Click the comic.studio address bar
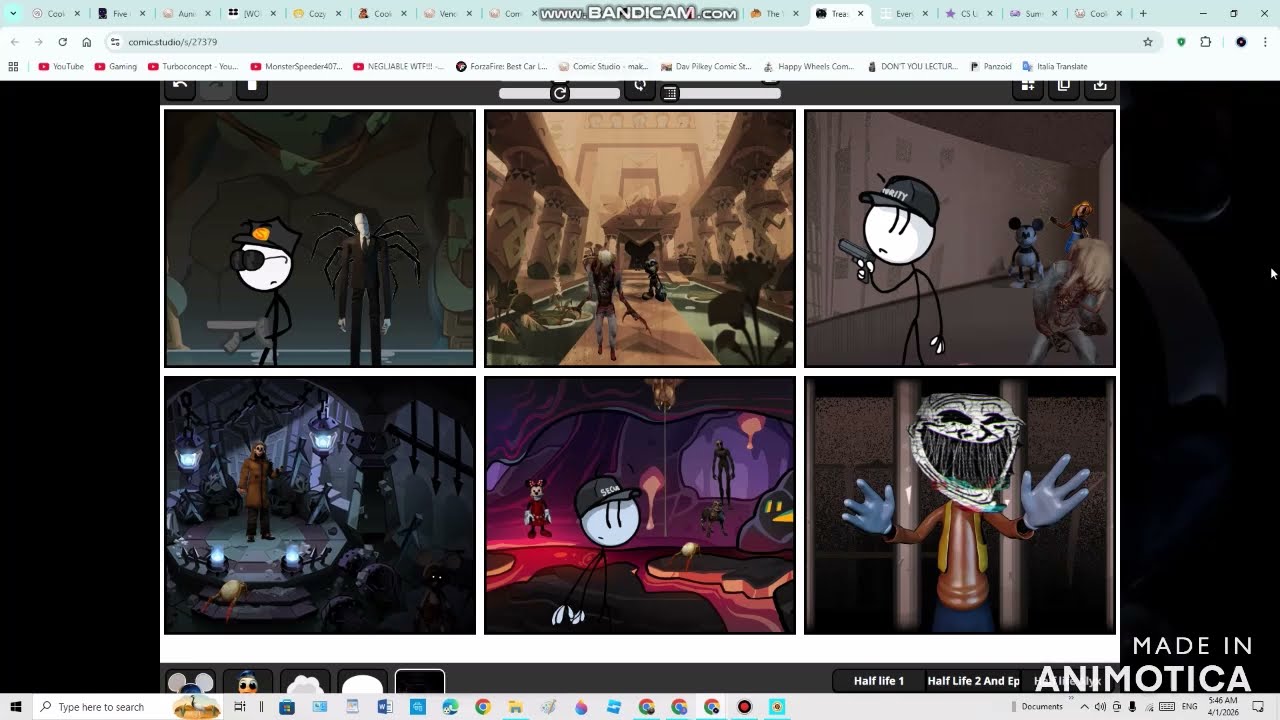Viewport: 1280px width, 720px height. (x=630, y=42)
